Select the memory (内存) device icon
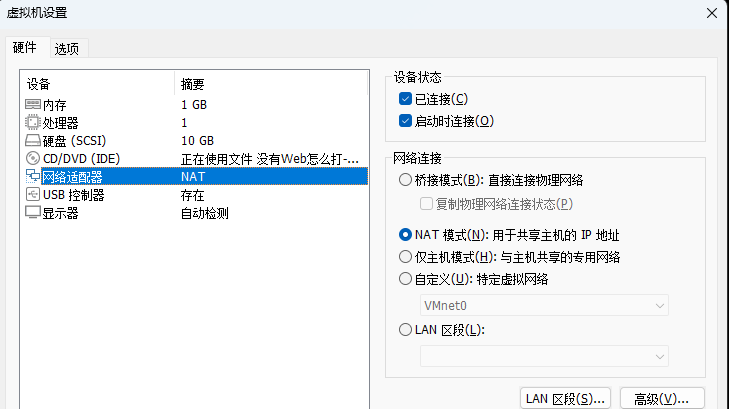 click(x=33, y=105)
